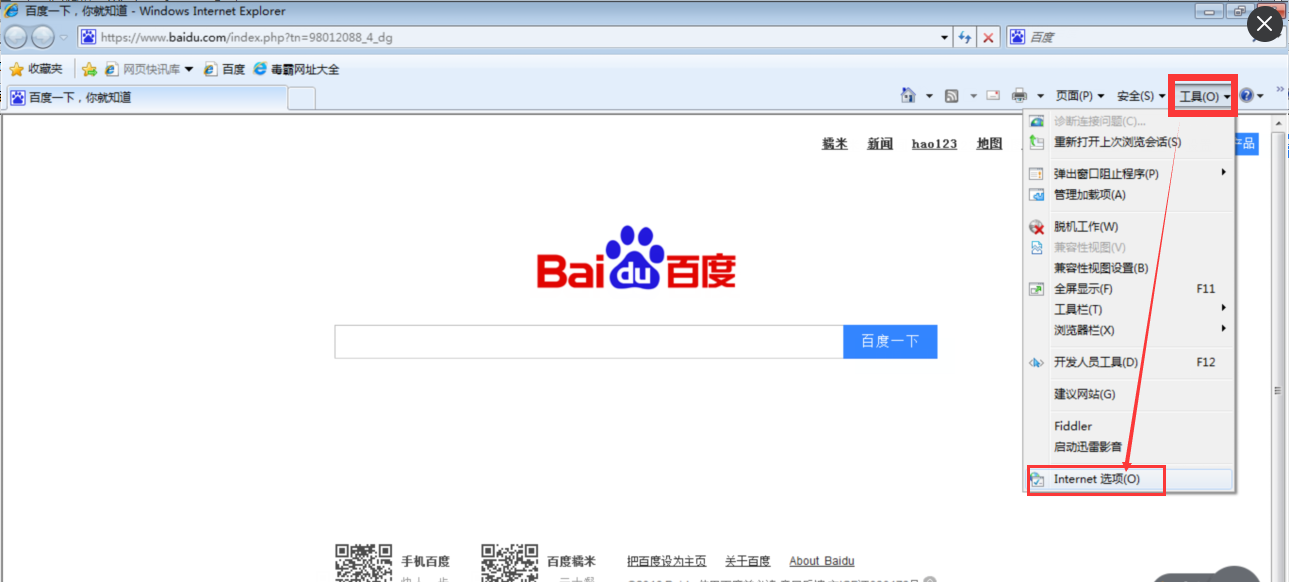
Task: Expand the address bar URL dropdown arrow
Action: pos(946,37)
